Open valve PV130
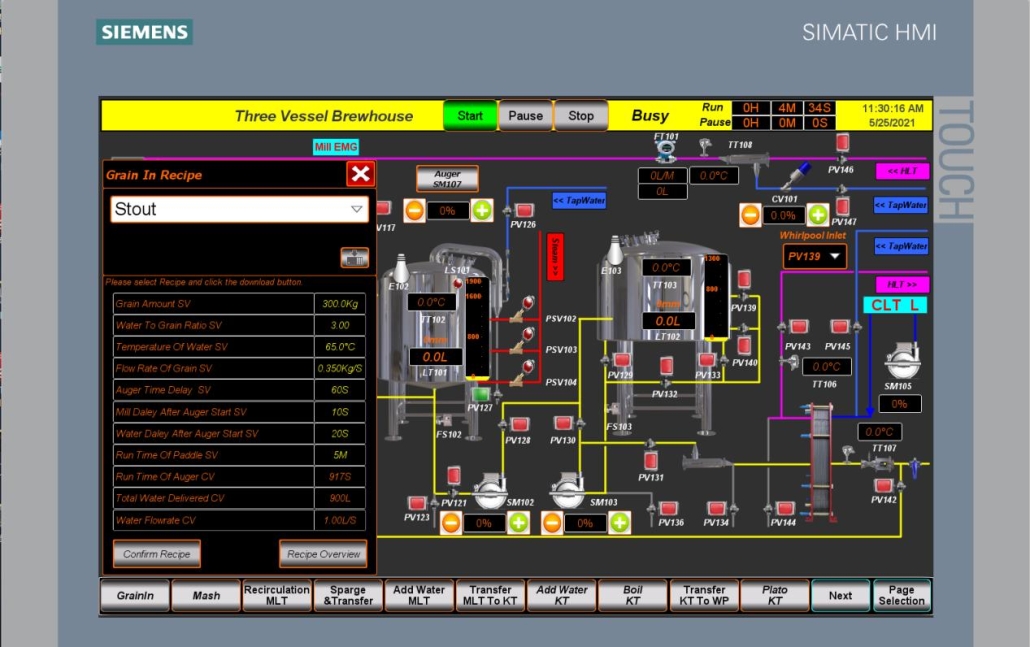 coord(563,423)
